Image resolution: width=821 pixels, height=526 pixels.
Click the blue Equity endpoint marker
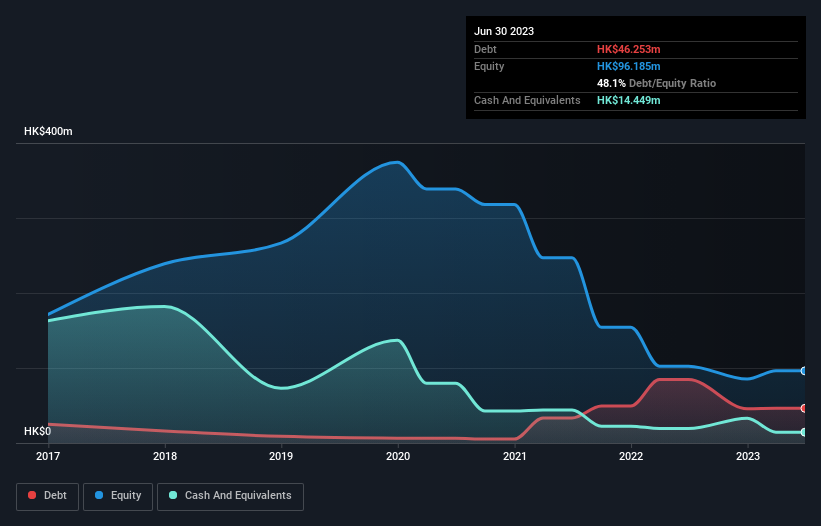(804, 371)
